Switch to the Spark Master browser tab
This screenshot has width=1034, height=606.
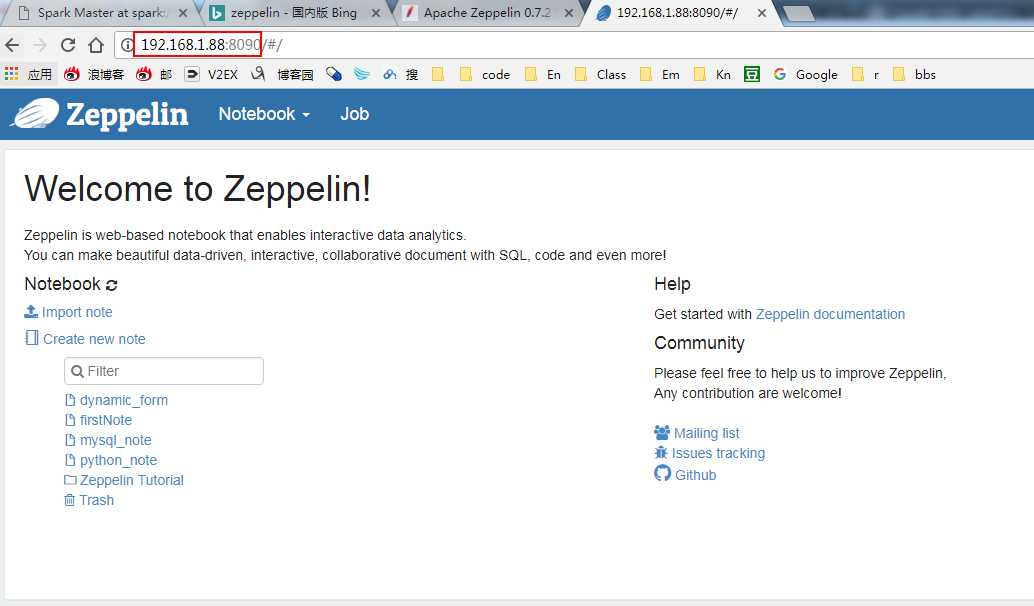100,13
